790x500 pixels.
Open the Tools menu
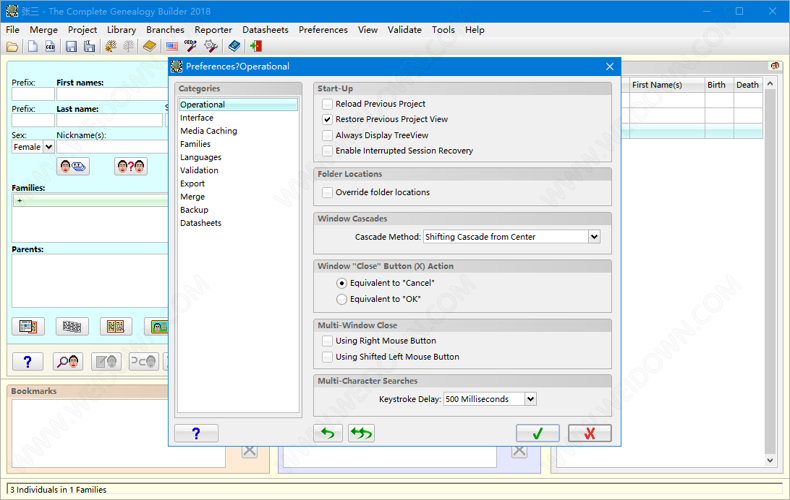pos(443,30)
